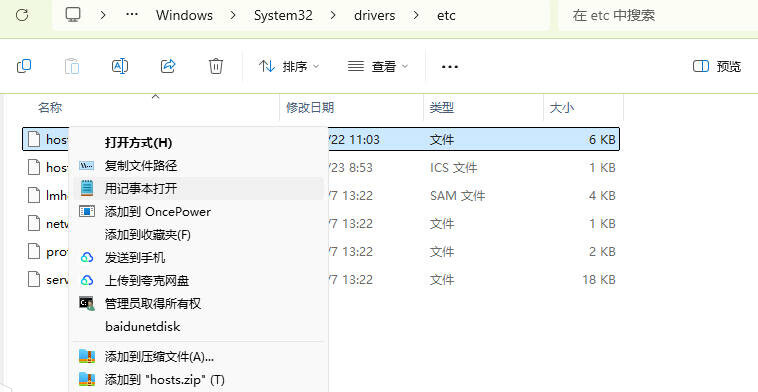This screenshot has height=392, width=758.
Task: Click the Rename toolbar icon
Action: [120, 66]
